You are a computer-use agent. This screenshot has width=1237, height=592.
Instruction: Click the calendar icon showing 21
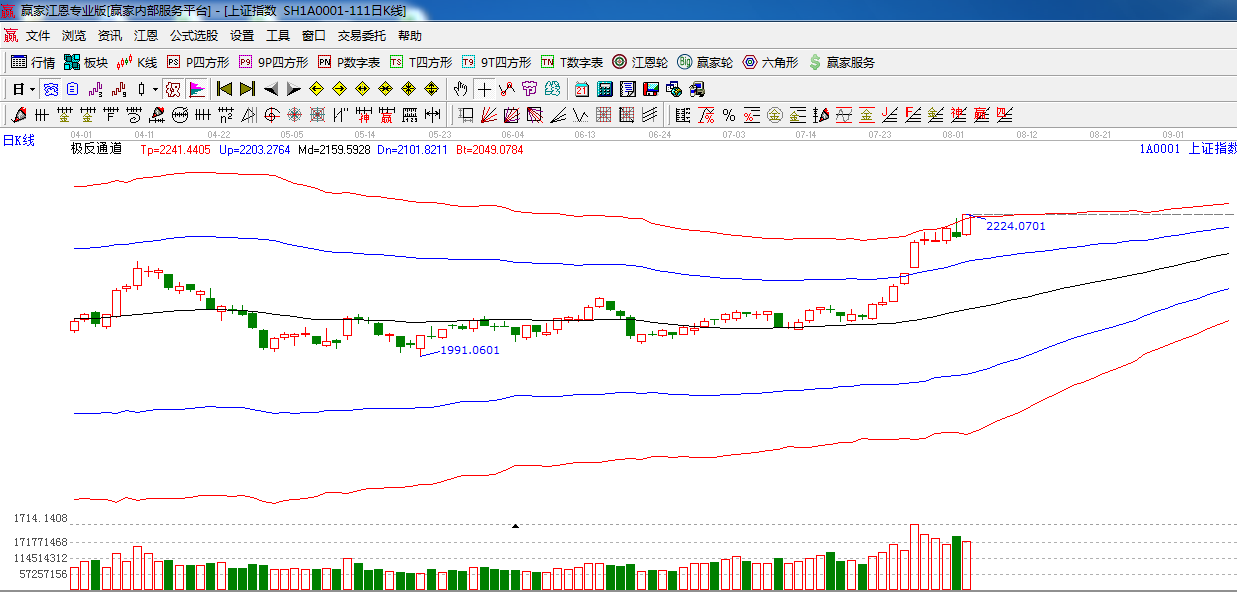click(x=581, y=89)
